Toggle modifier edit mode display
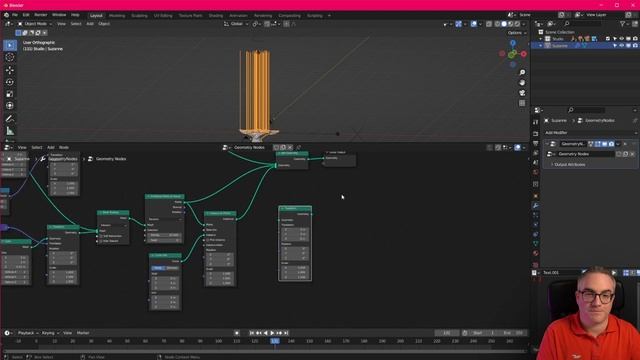 tap(598, 144)
